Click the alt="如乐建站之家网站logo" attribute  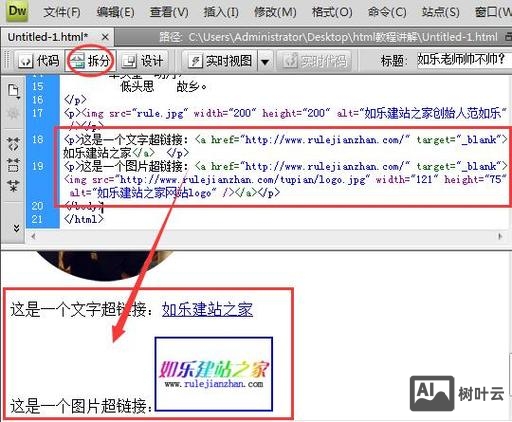click(x=143, y=193)
